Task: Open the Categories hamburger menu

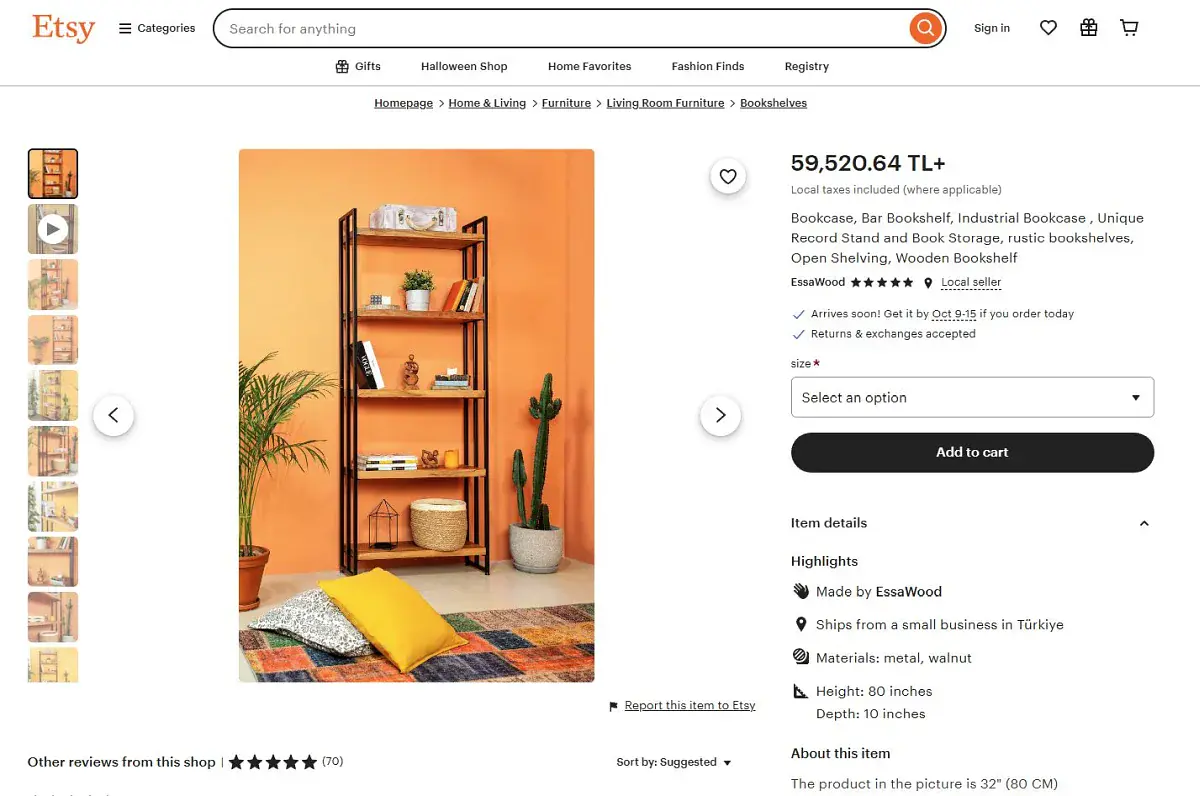Action: tap(157, 28)
